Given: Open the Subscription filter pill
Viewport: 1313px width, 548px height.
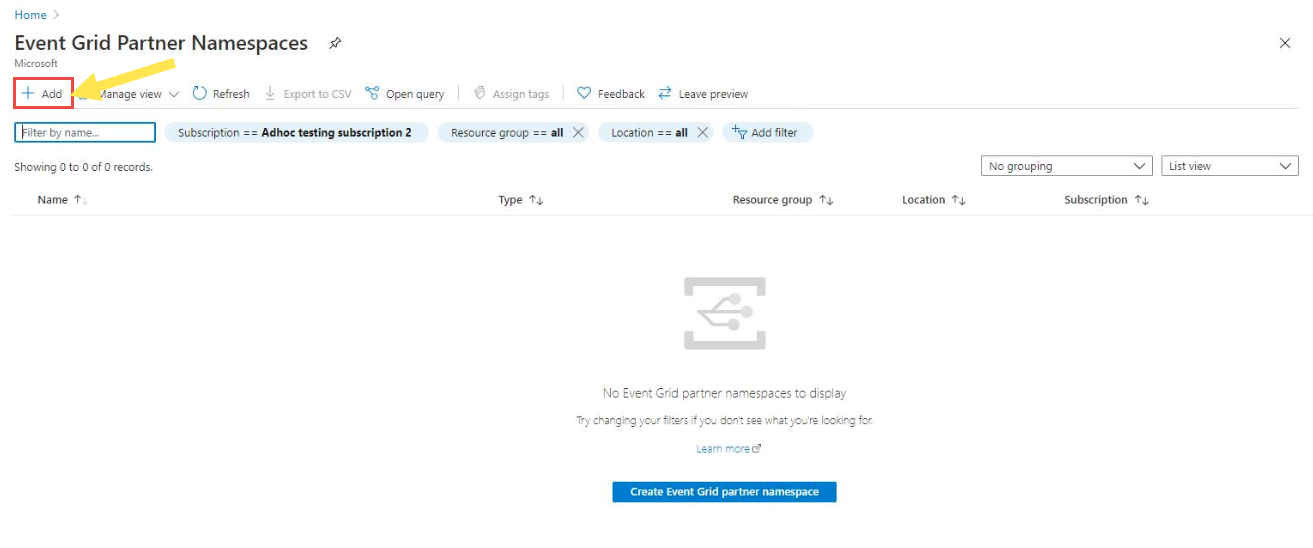Looking at the screenshot, I should [295, 132].
